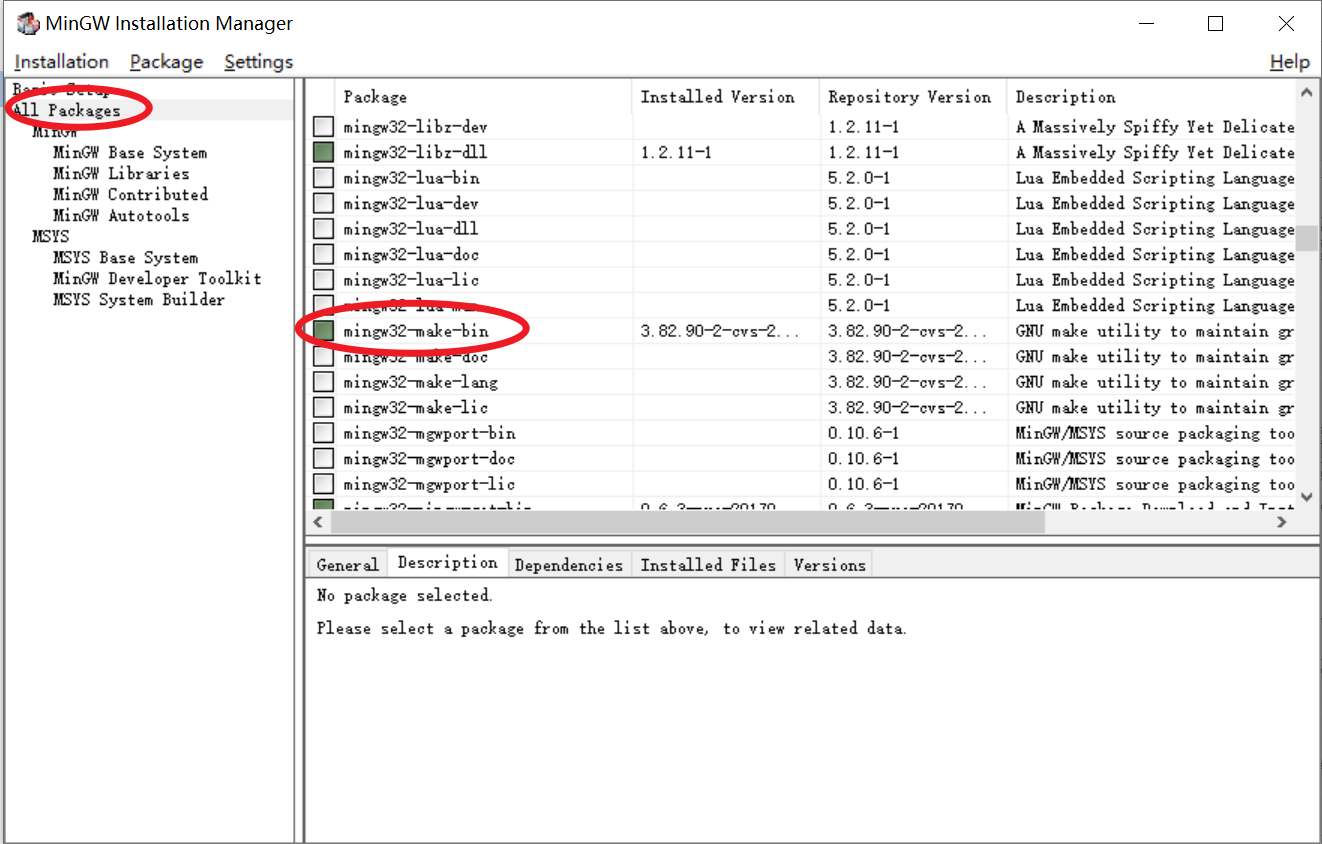Mark the mingw32-mgwport-doc package checkbox
This screenshot has height=844, width=1322.
pyautogui.click(x=323, y=459)
